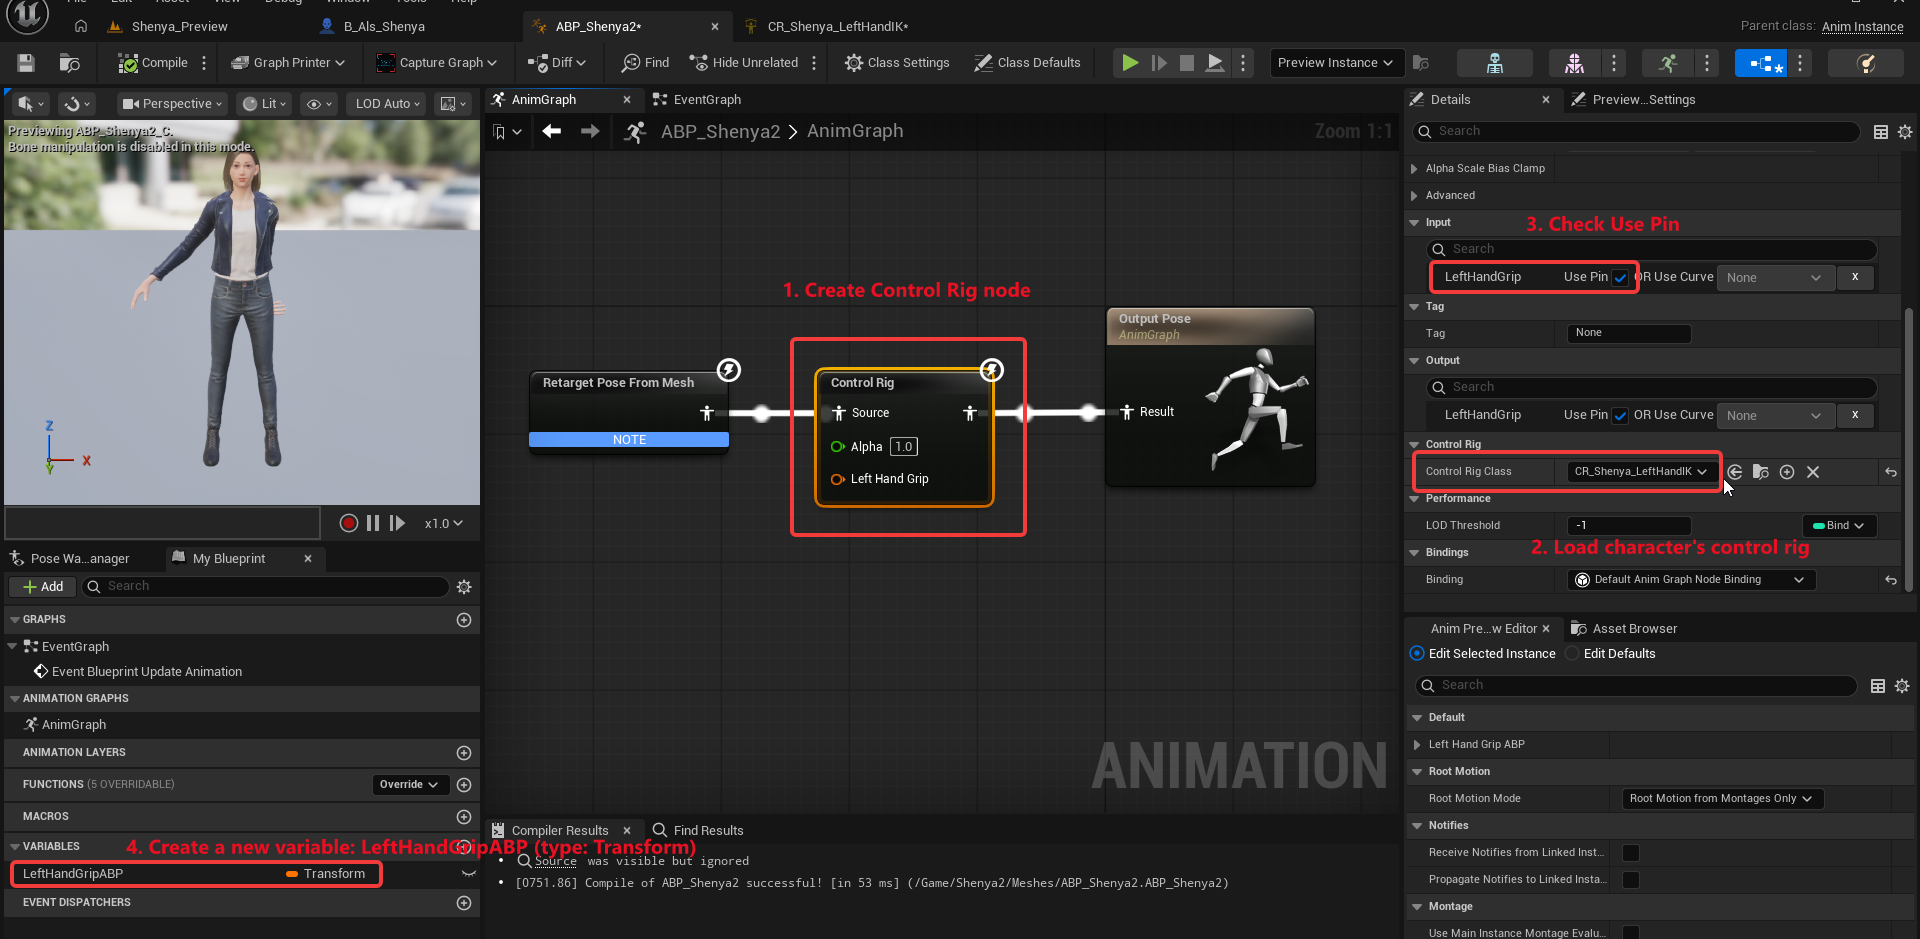Screen dimensions: 1920x939
Task: Expand Advanced section in Details
Action: (x=1414, y=196)
